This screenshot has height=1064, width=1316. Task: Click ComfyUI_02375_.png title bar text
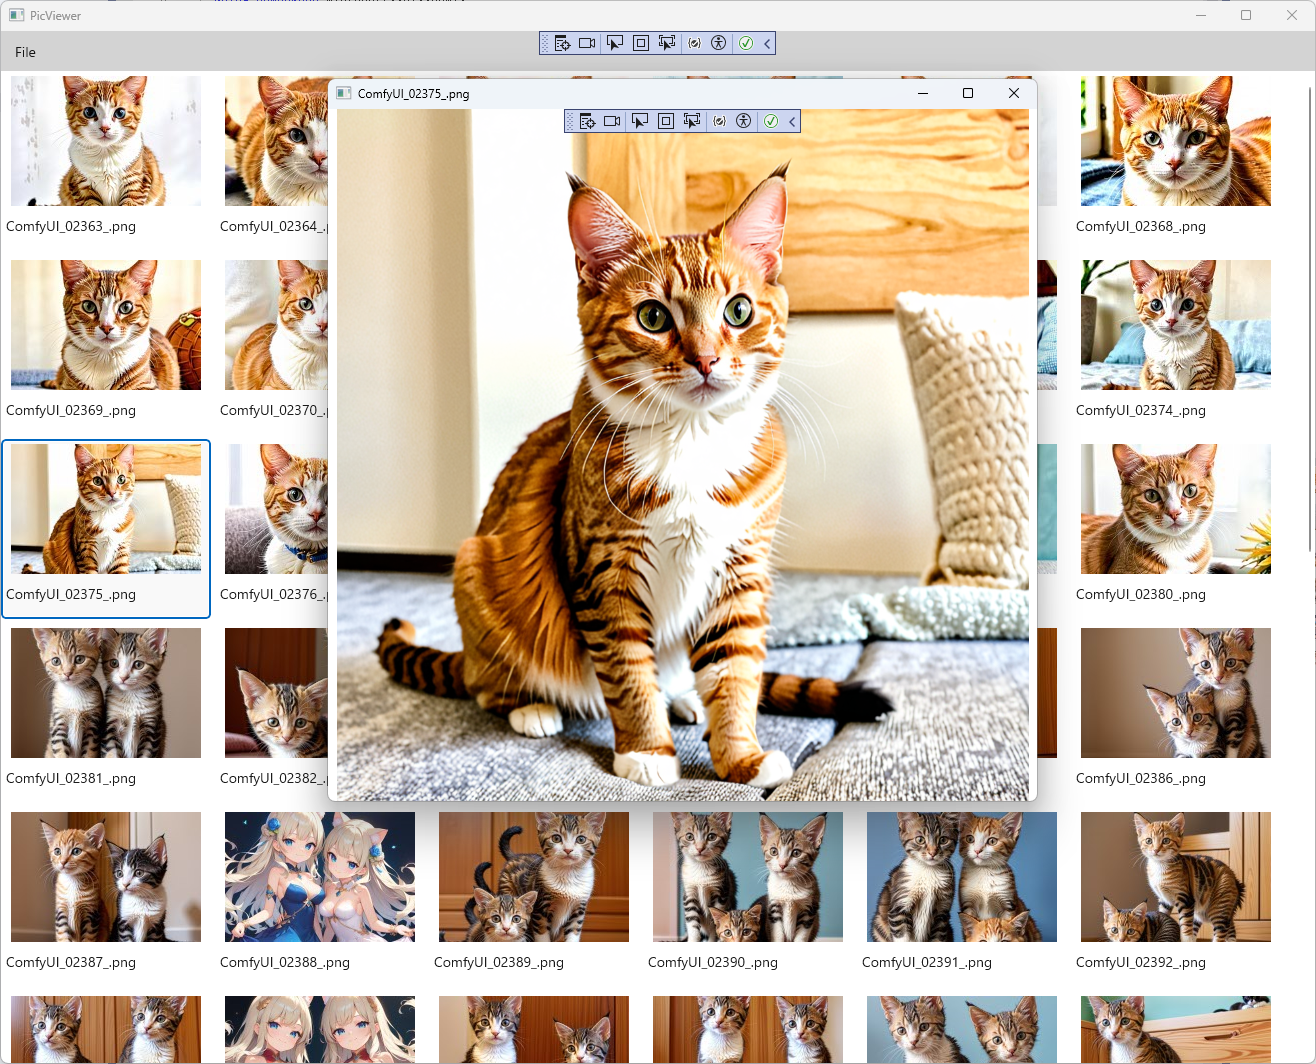click(414, 93)
